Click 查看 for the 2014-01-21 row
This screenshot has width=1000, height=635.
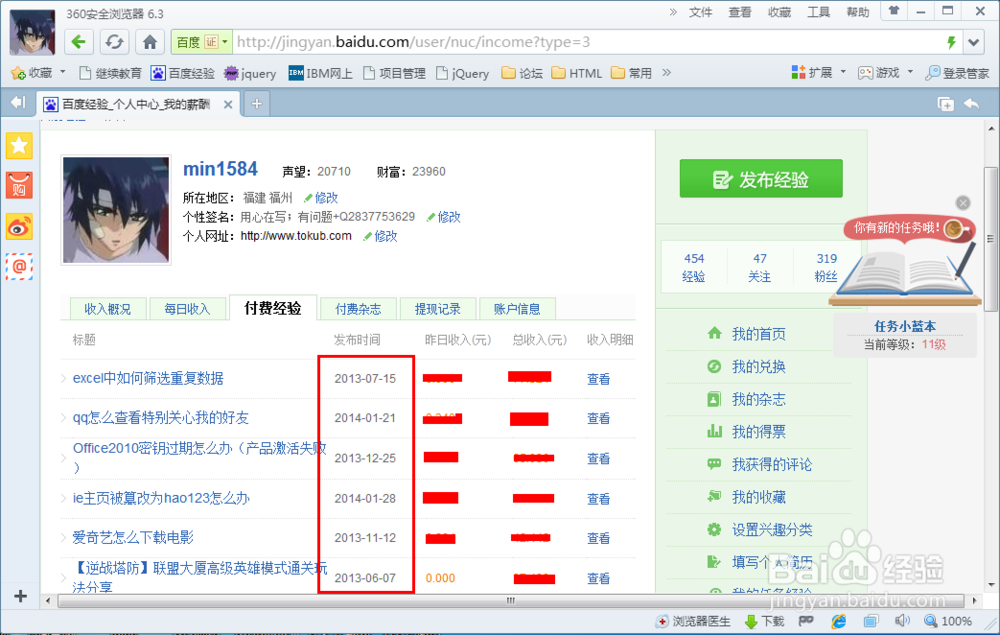click(598, 418)
